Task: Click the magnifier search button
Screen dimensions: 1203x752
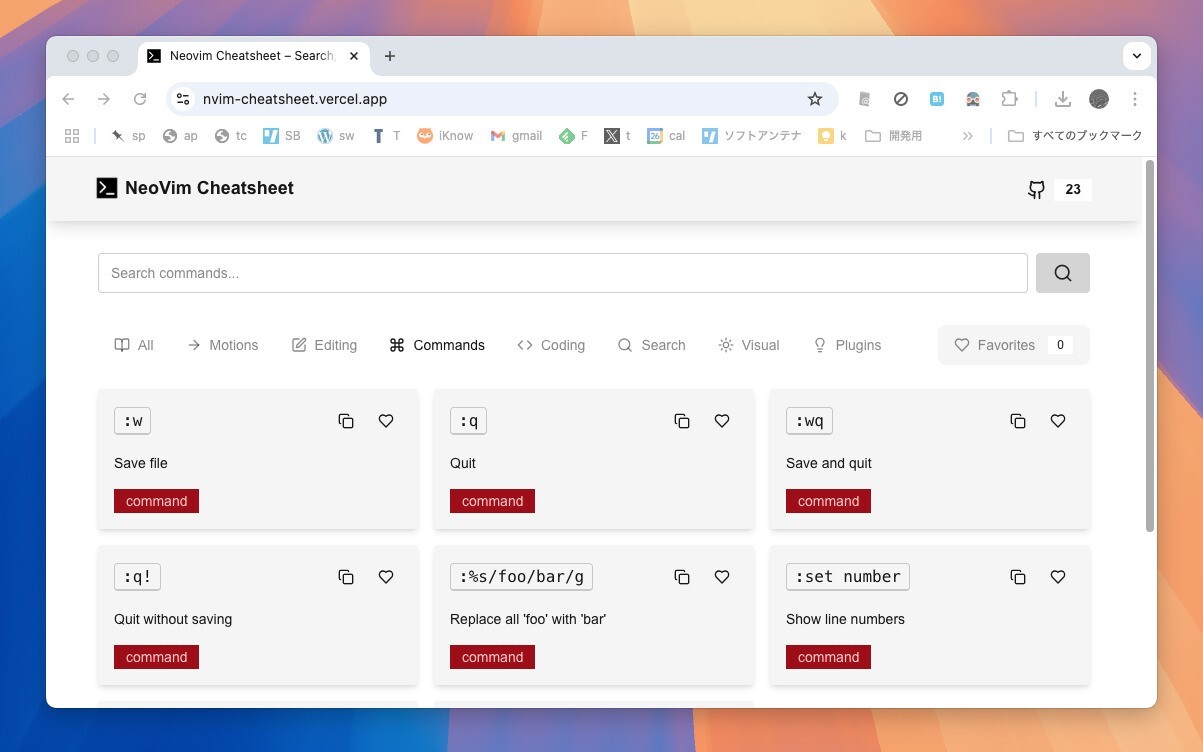Action: (1062, 273)
